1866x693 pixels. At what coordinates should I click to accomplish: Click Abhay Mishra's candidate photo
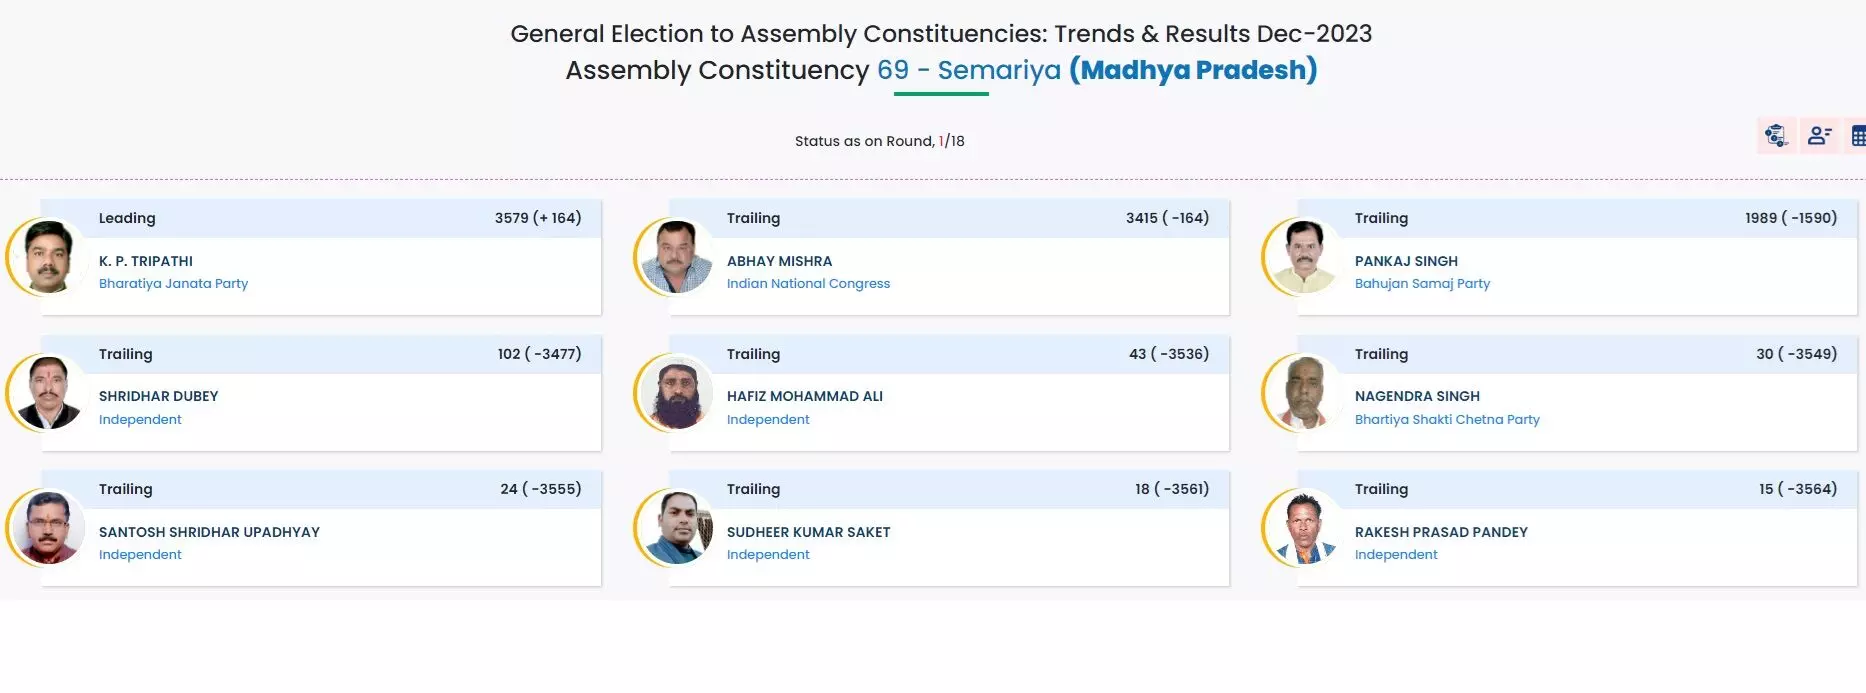pyautogui.click(x=676, y=257)
